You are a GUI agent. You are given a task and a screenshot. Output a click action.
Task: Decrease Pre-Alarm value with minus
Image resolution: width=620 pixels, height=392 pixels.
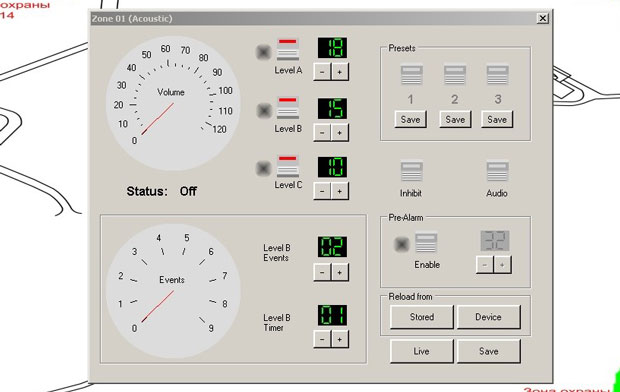tap(485, 265)
